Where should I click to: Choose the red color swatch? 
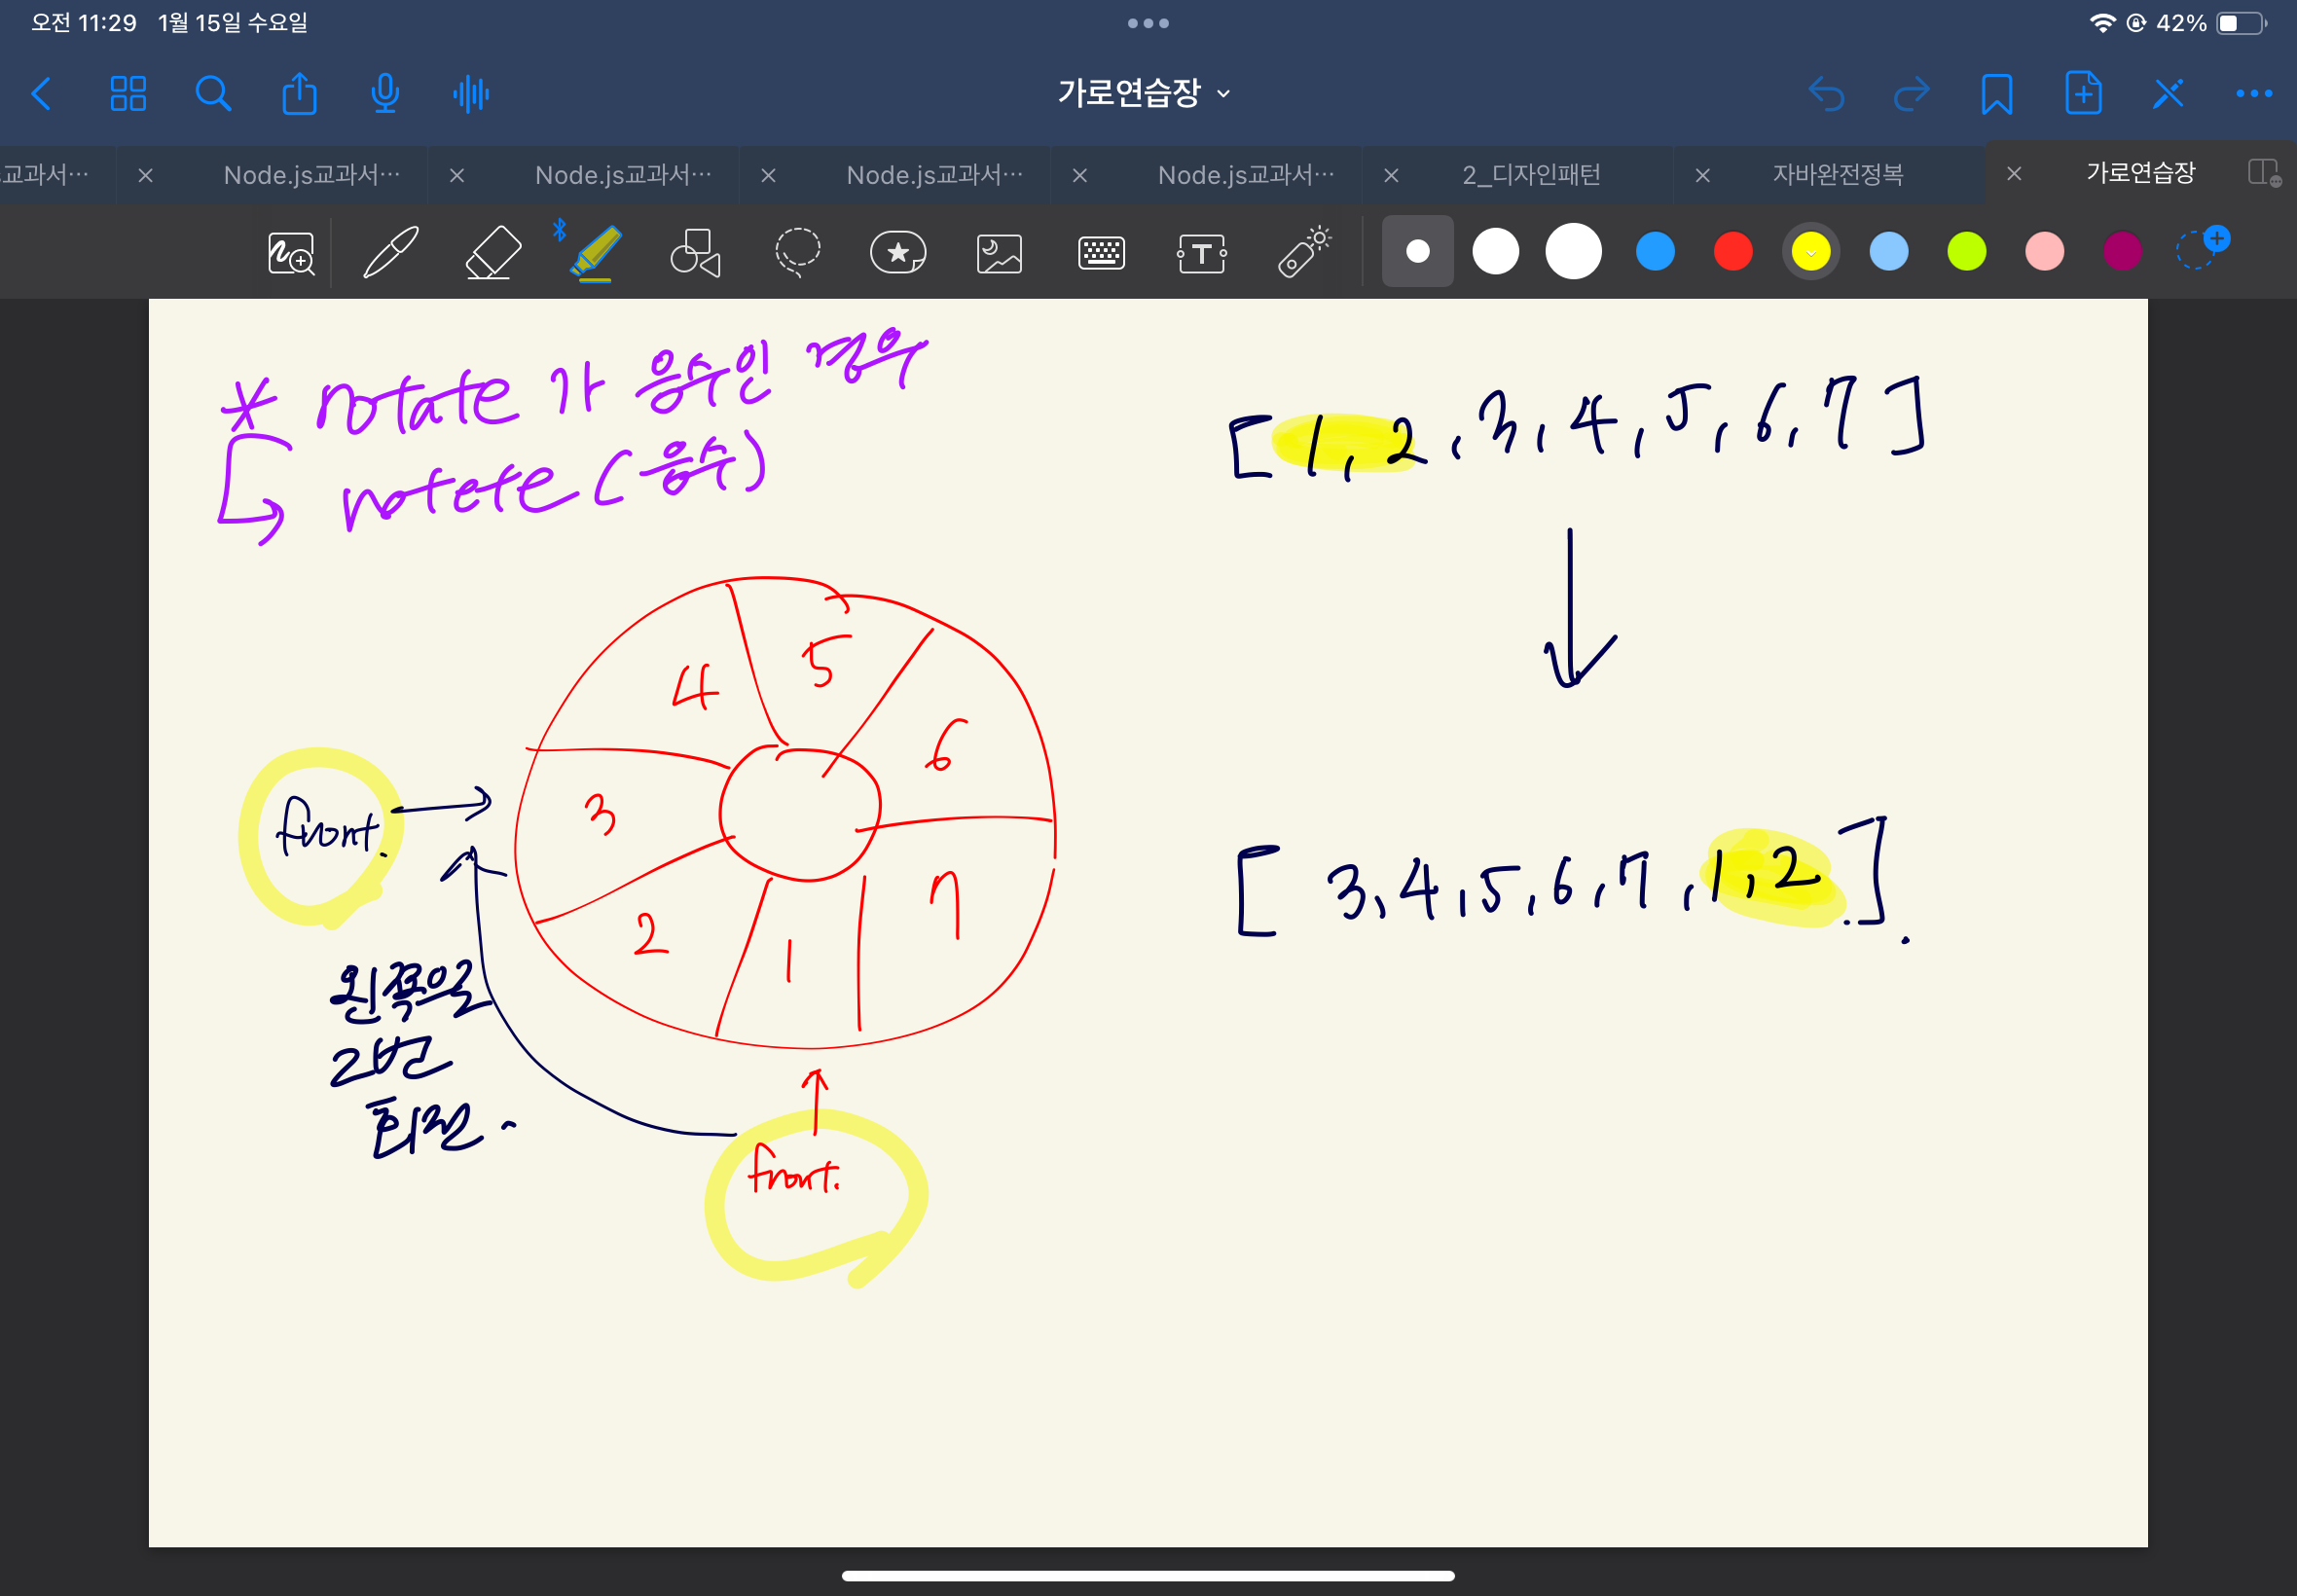(1732, 251)
